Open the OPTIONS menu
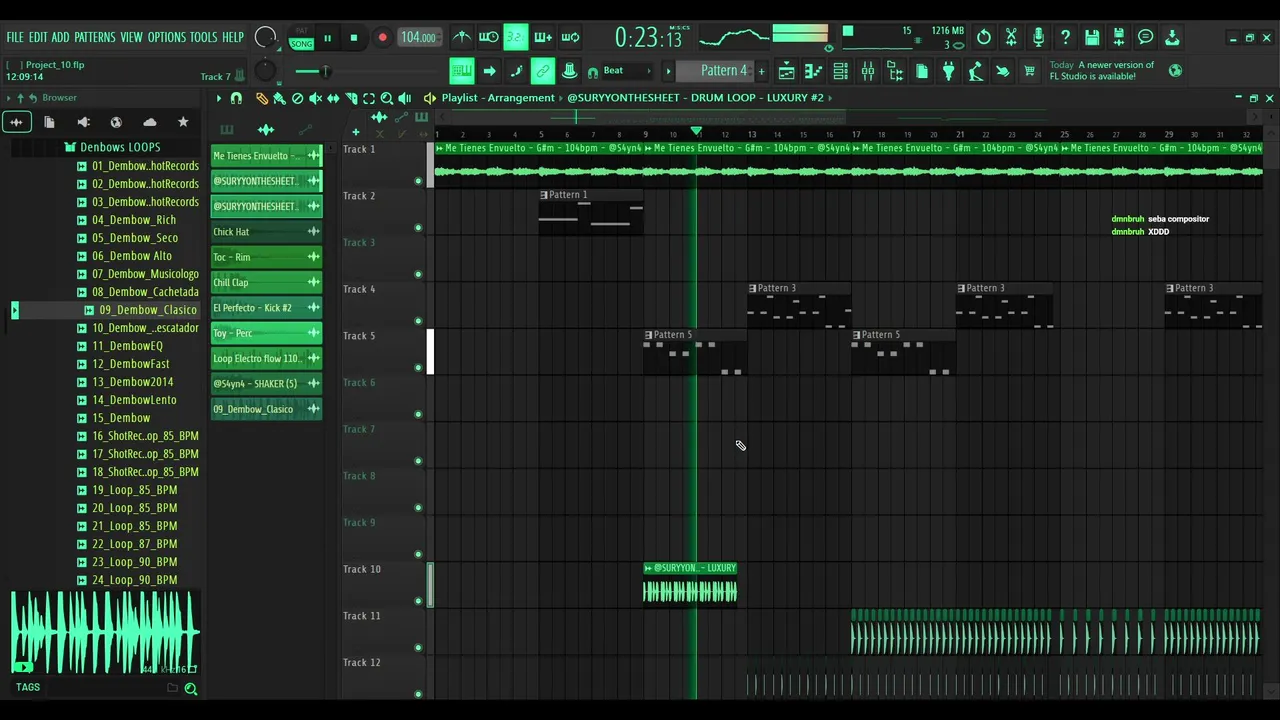 coord(167,37)
